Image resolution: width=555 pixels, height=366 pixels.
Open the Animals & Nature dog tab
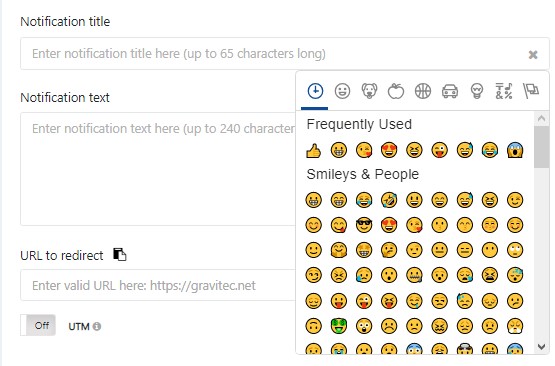point(369,91)
